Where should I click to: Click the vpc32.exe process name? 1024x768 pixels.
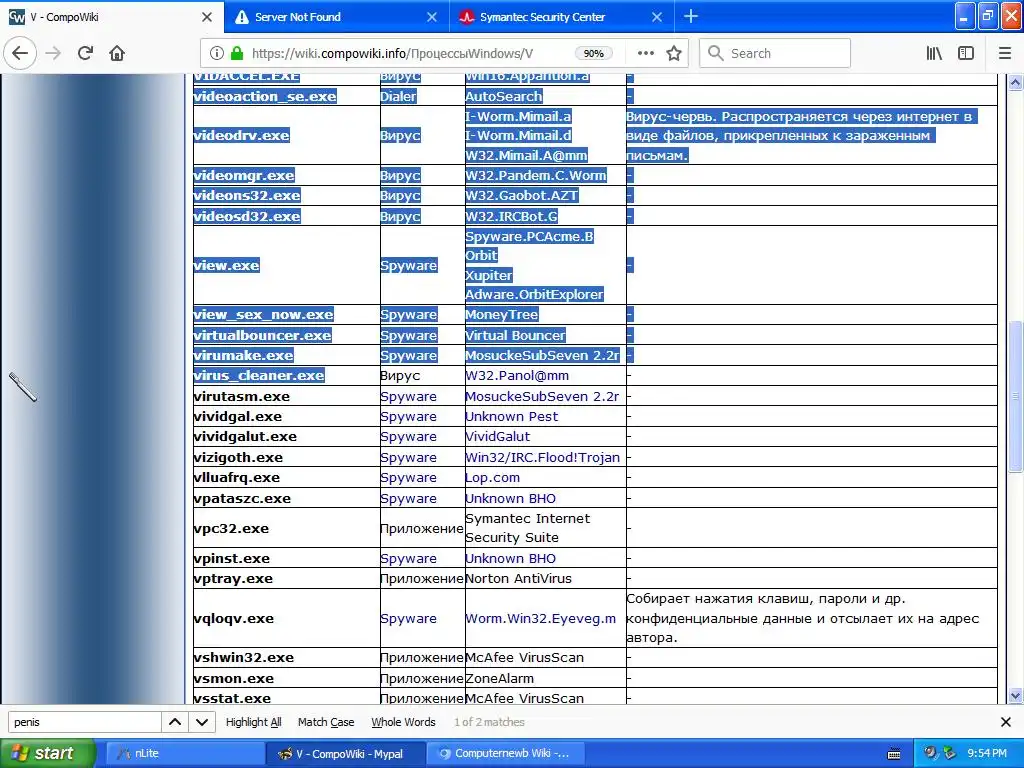(231, 528)
